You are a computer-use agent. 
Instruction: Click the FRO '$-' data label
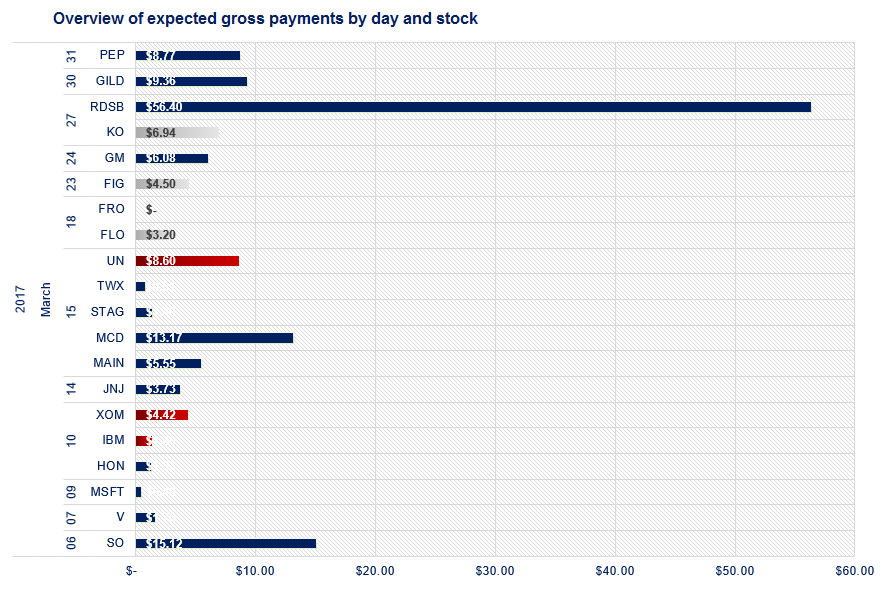pyautogui.click(x=151, y=210)
